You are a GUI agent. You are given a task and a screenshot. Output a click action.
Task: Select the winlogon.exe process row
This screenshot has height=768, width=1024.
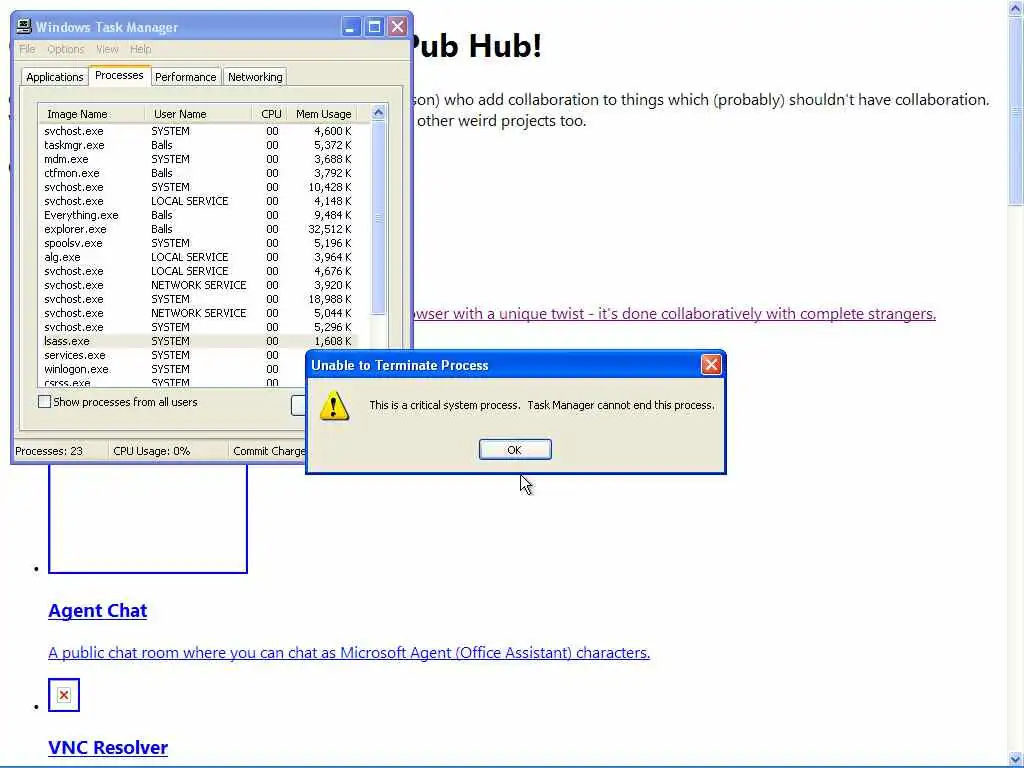coord(172,369)
